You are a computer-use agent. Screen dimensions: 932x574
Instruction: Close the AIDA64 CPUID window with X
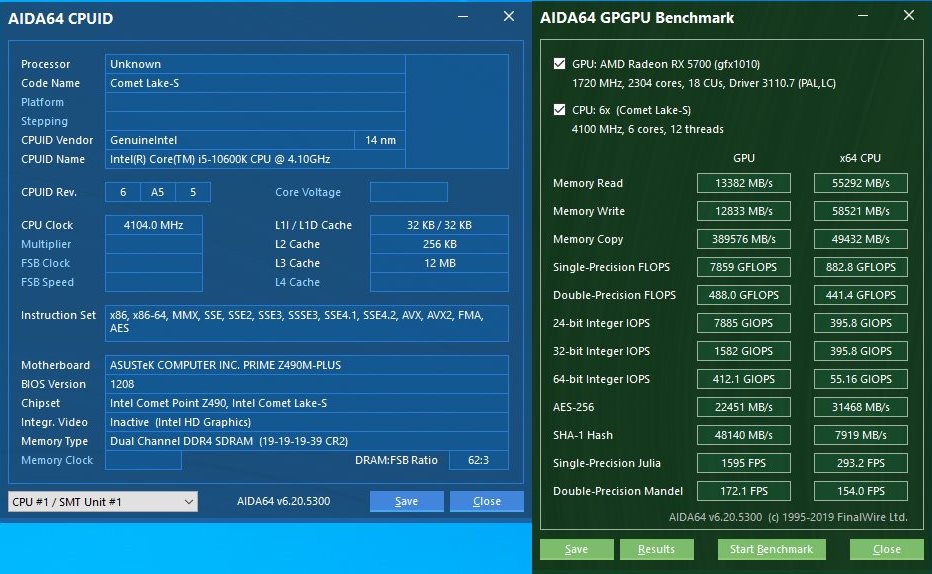point(509,17)
